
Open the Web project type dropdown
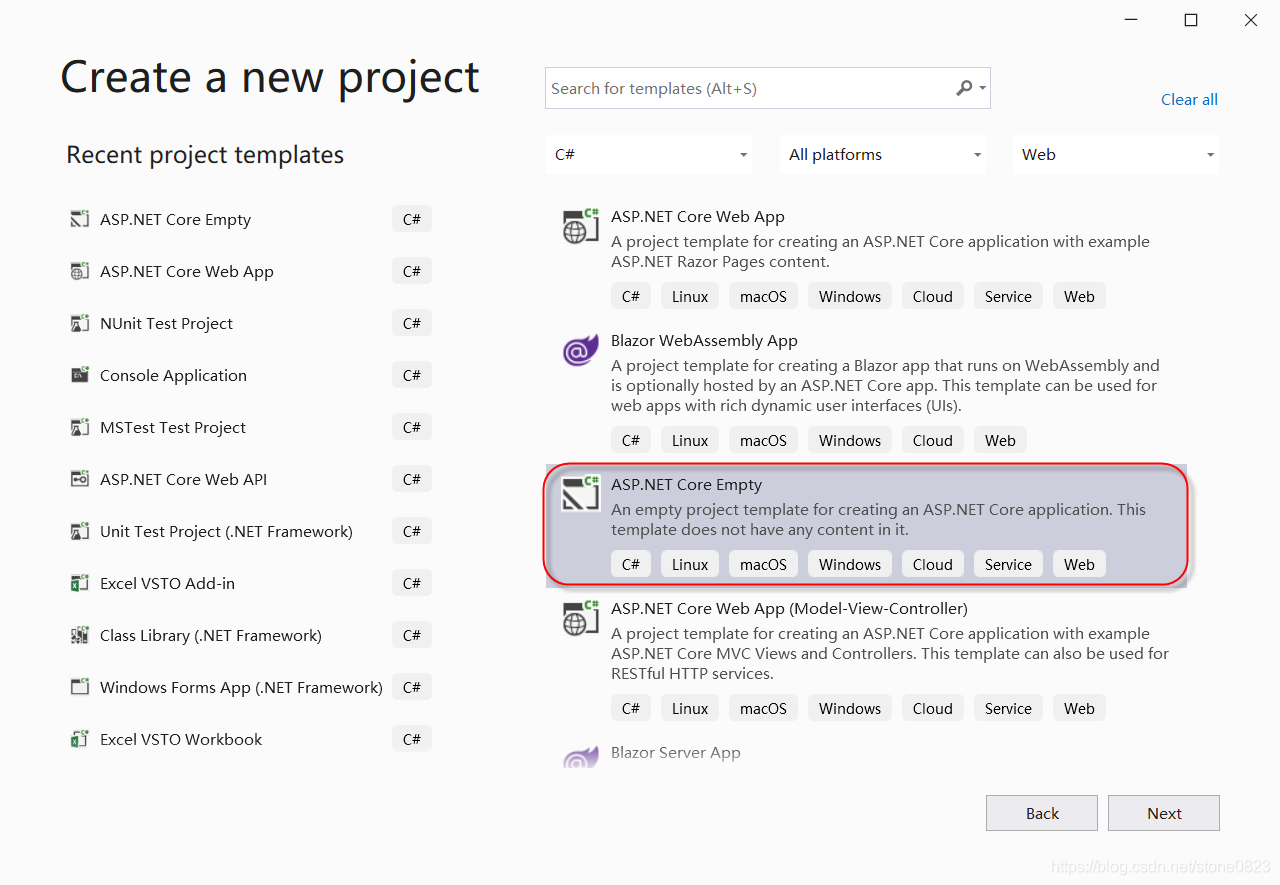pyautogui.click(x=1115, y=154)
